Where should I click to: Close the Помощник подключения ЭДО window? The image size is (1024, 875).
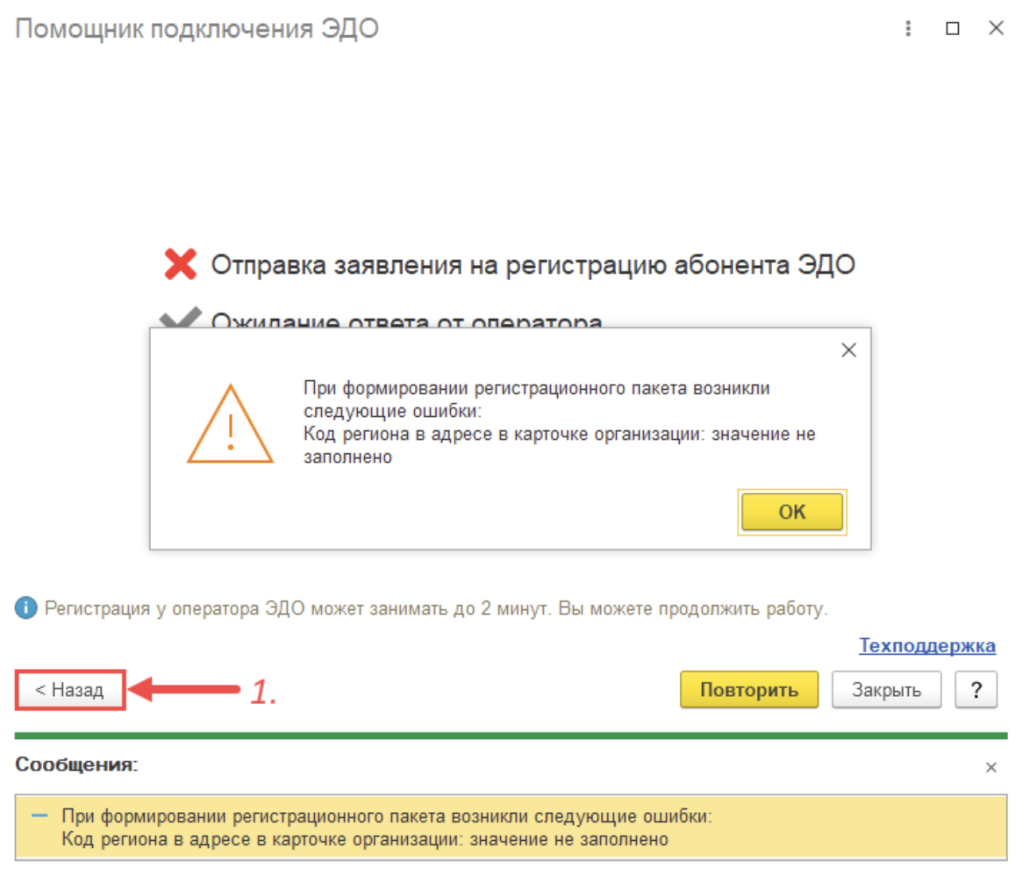(996, 28)
